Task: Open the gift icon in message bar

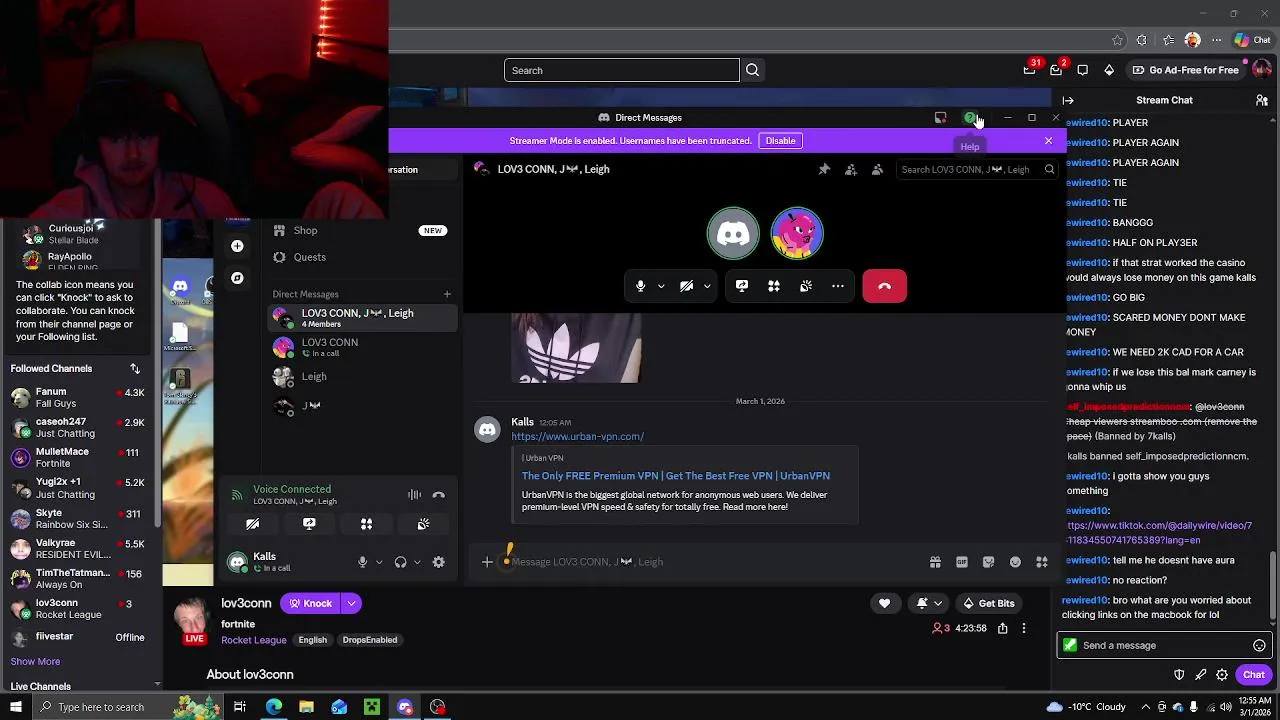Action: click(x=935, y=562)
